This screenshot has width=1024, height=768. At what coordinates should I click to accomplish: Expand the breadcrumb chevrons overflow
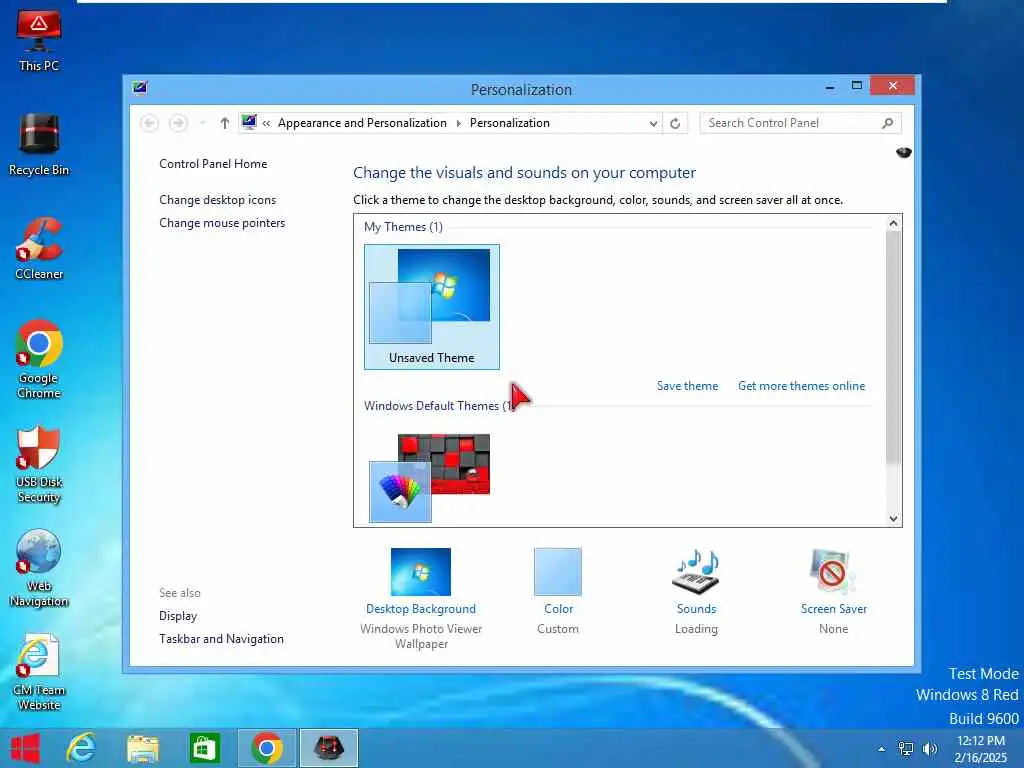click(x=266, y=123)
